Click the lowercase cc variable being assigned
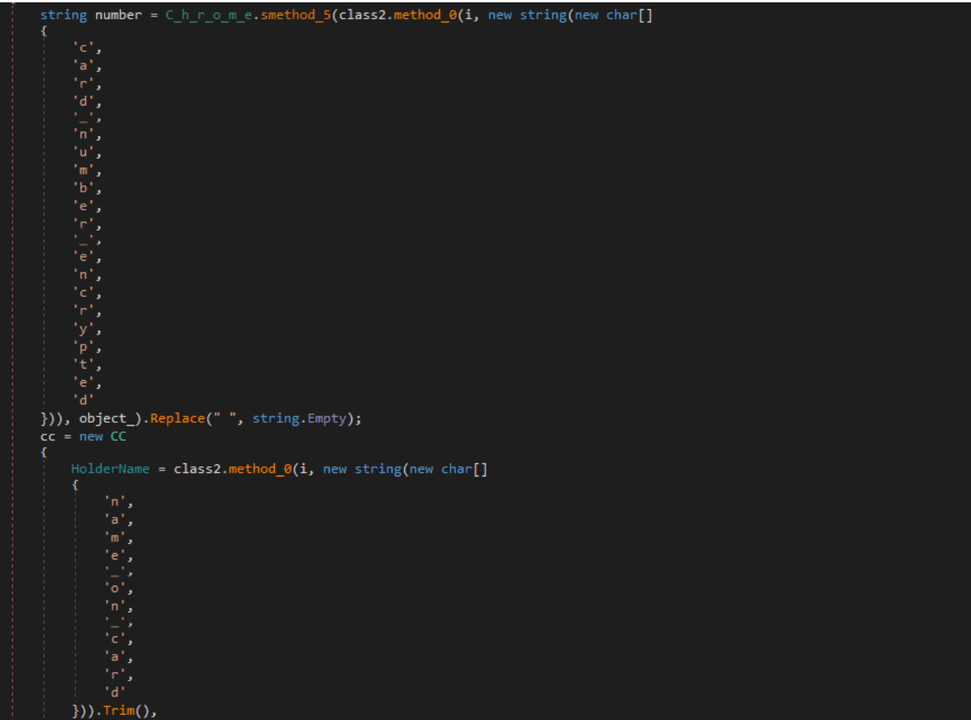Viewport: 971px width, 720px height. coord(48,436)
